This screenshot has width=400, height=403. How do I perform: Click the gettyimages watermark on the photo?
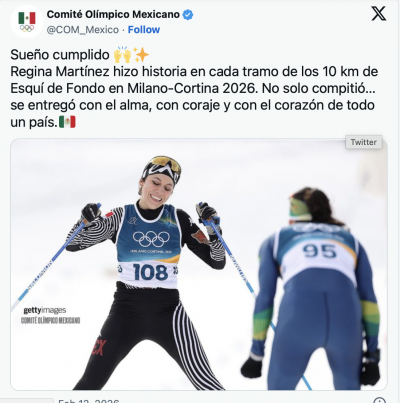click(45, 310)
